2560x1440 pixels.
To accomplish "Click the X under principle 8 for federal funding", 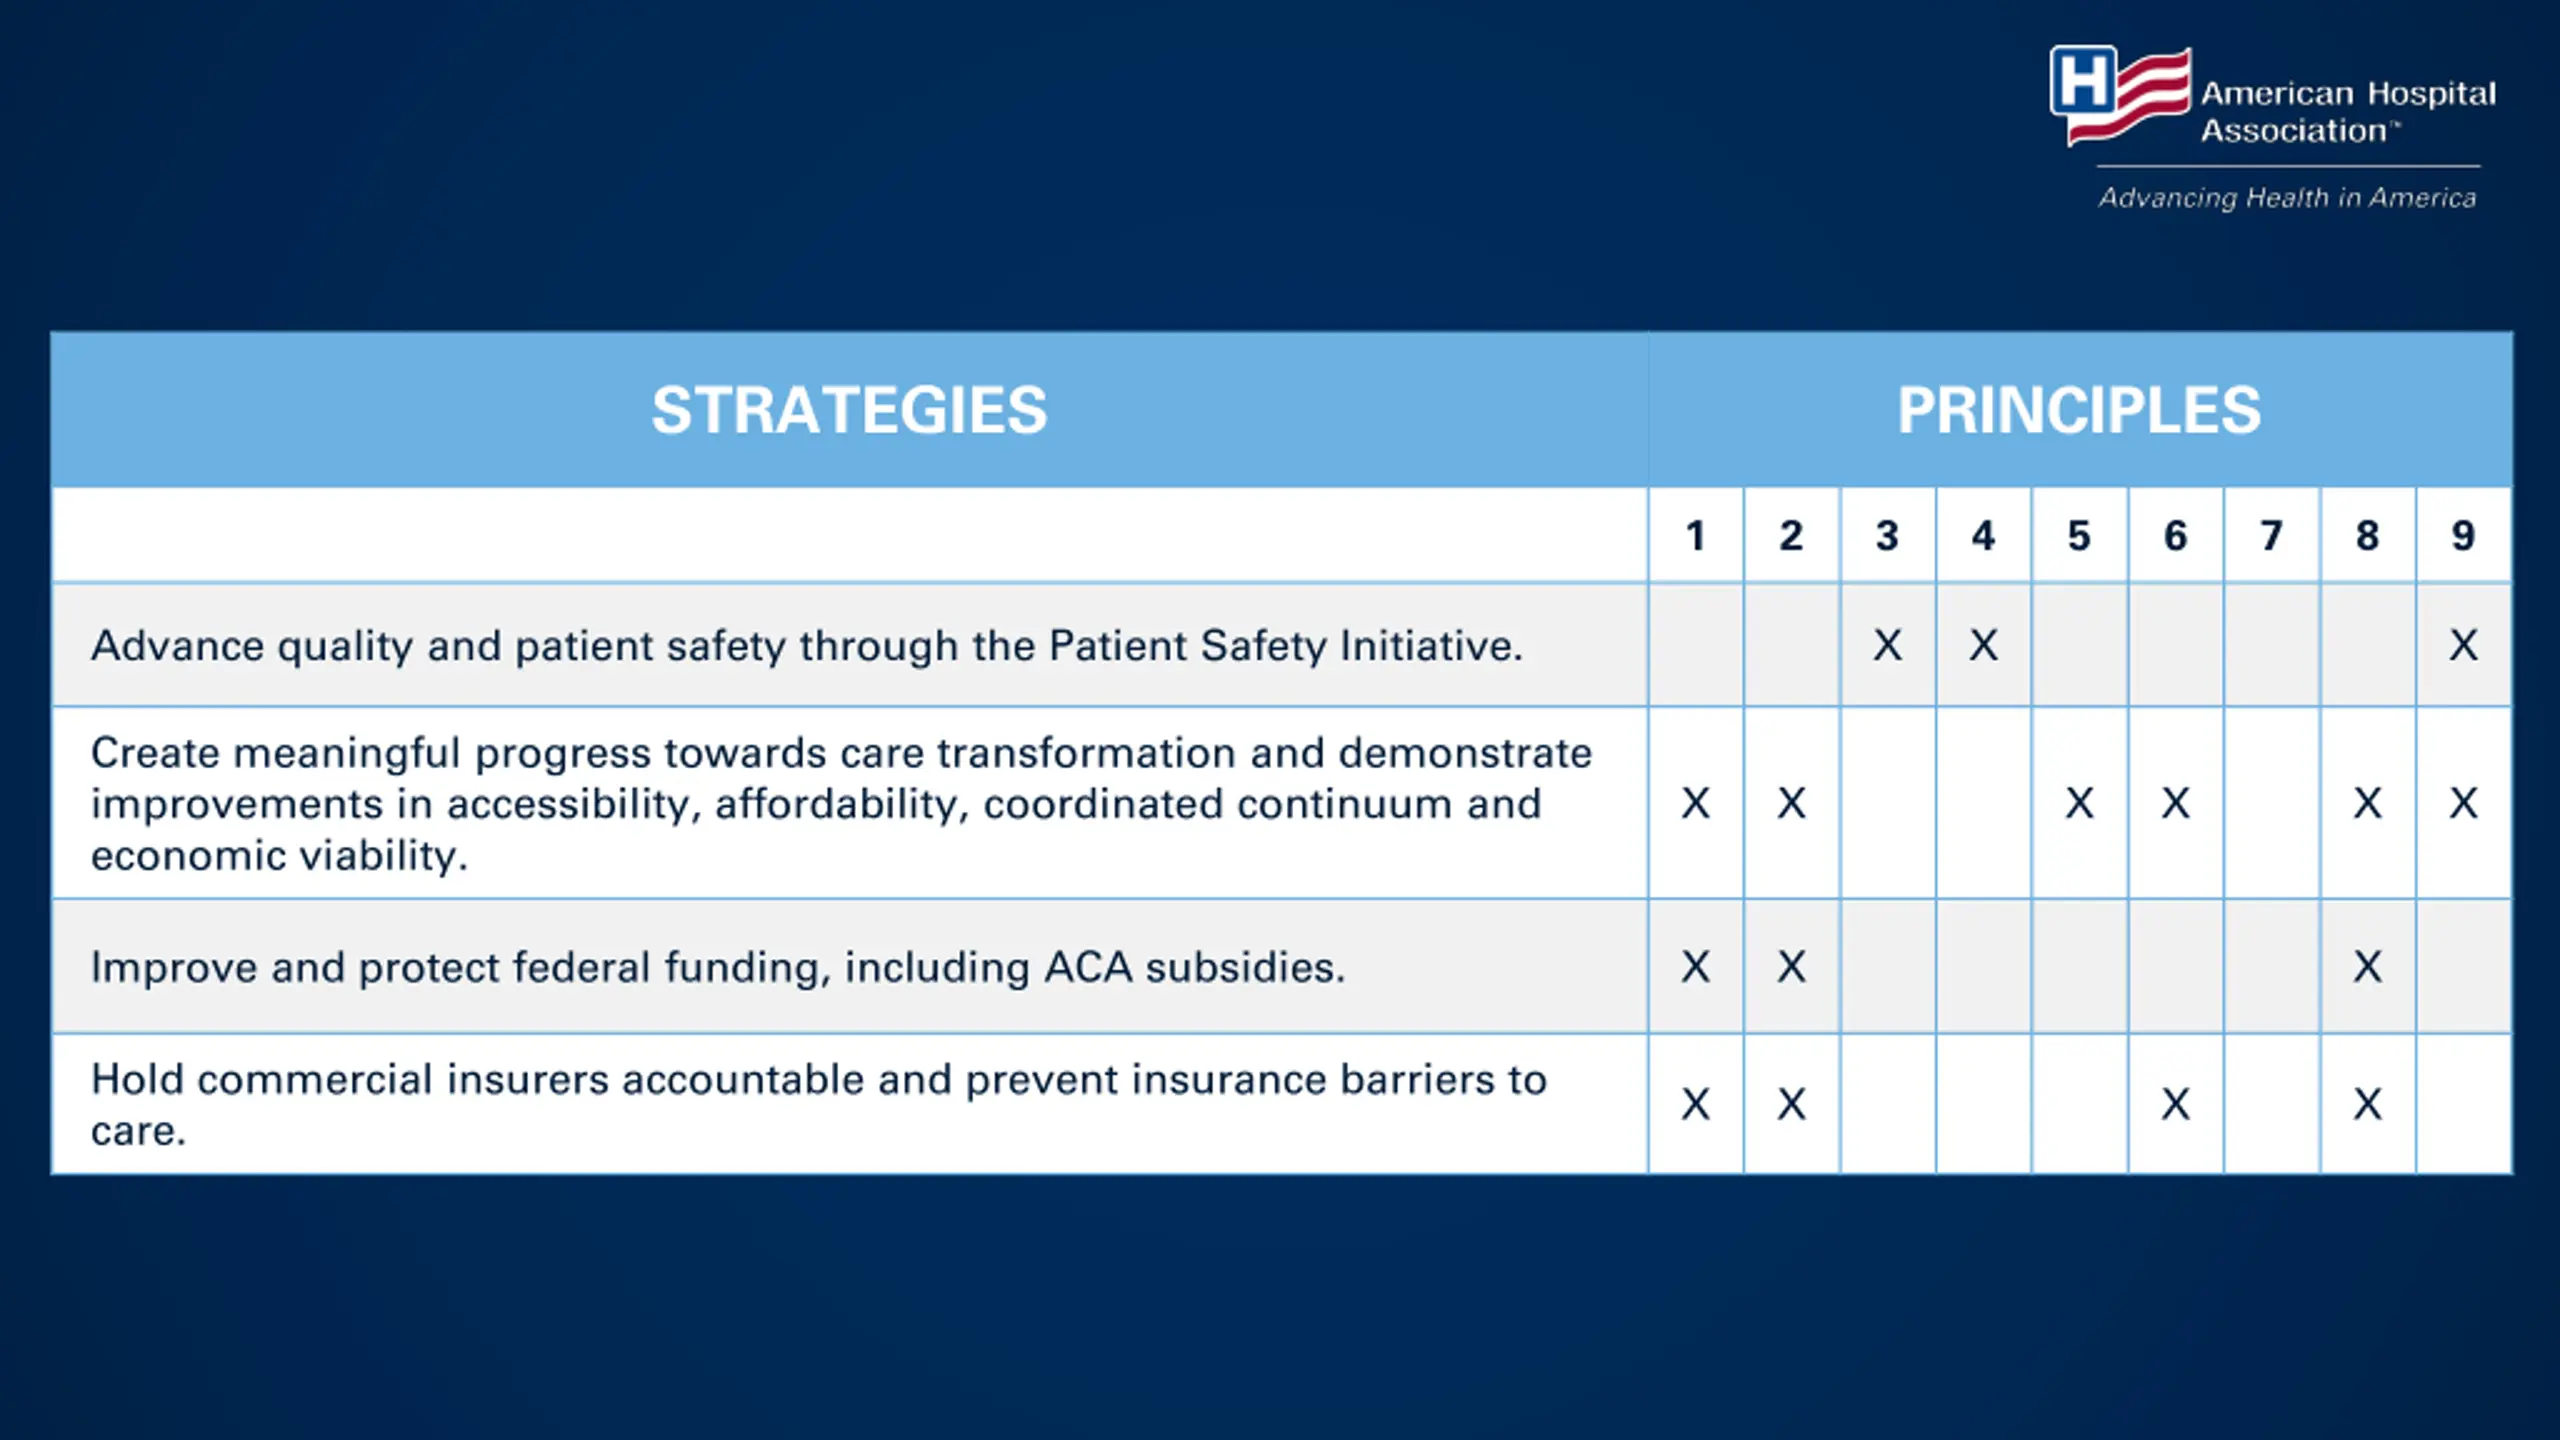I will tap(2367, 967).
